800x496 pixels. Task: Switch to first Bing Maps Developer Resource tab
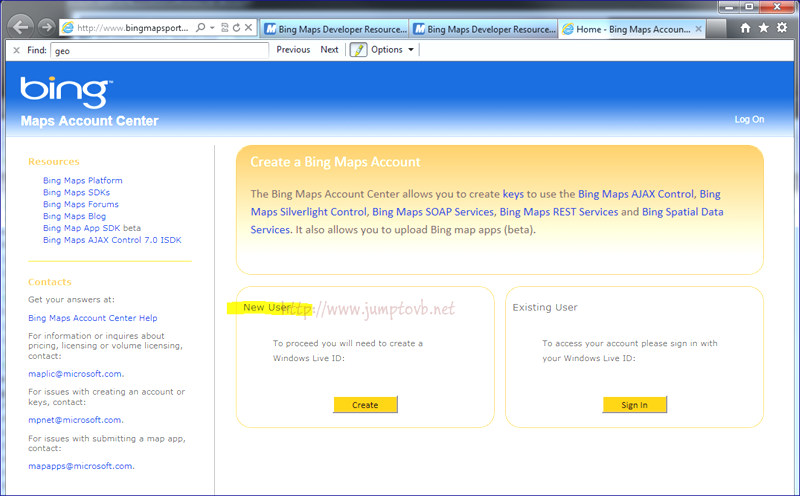pos(335,29)
